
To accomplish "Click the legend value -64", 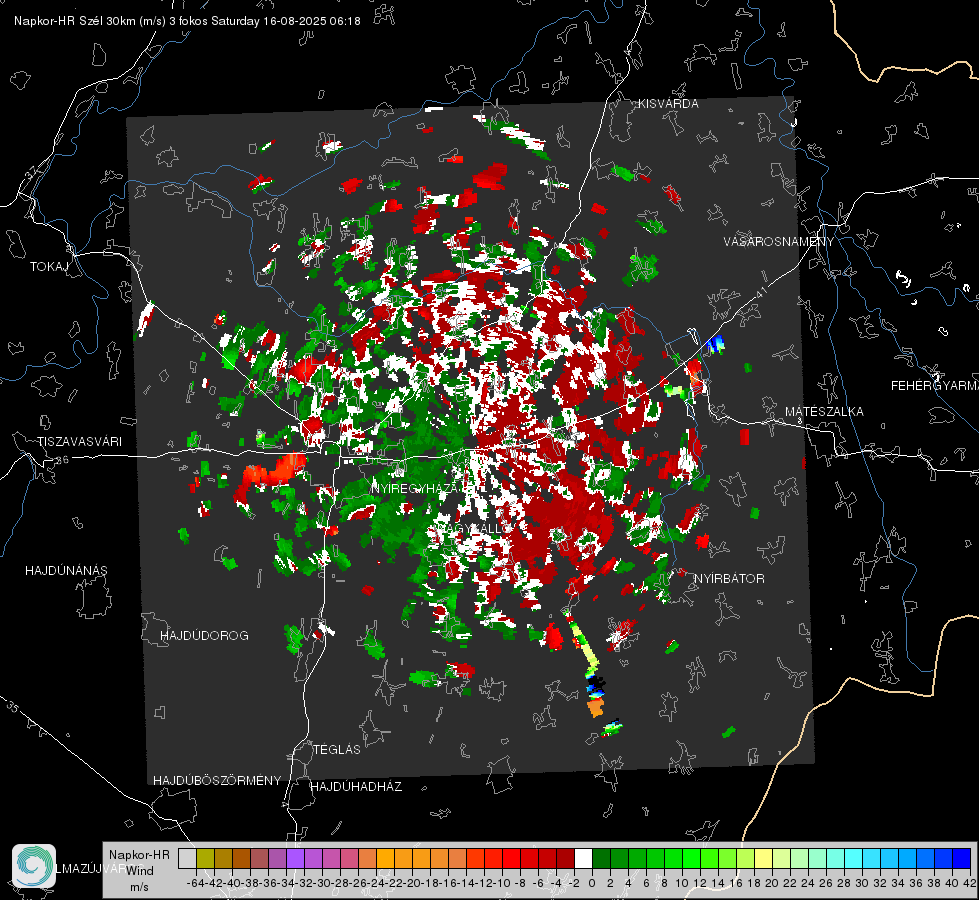I will coord(195,884).
